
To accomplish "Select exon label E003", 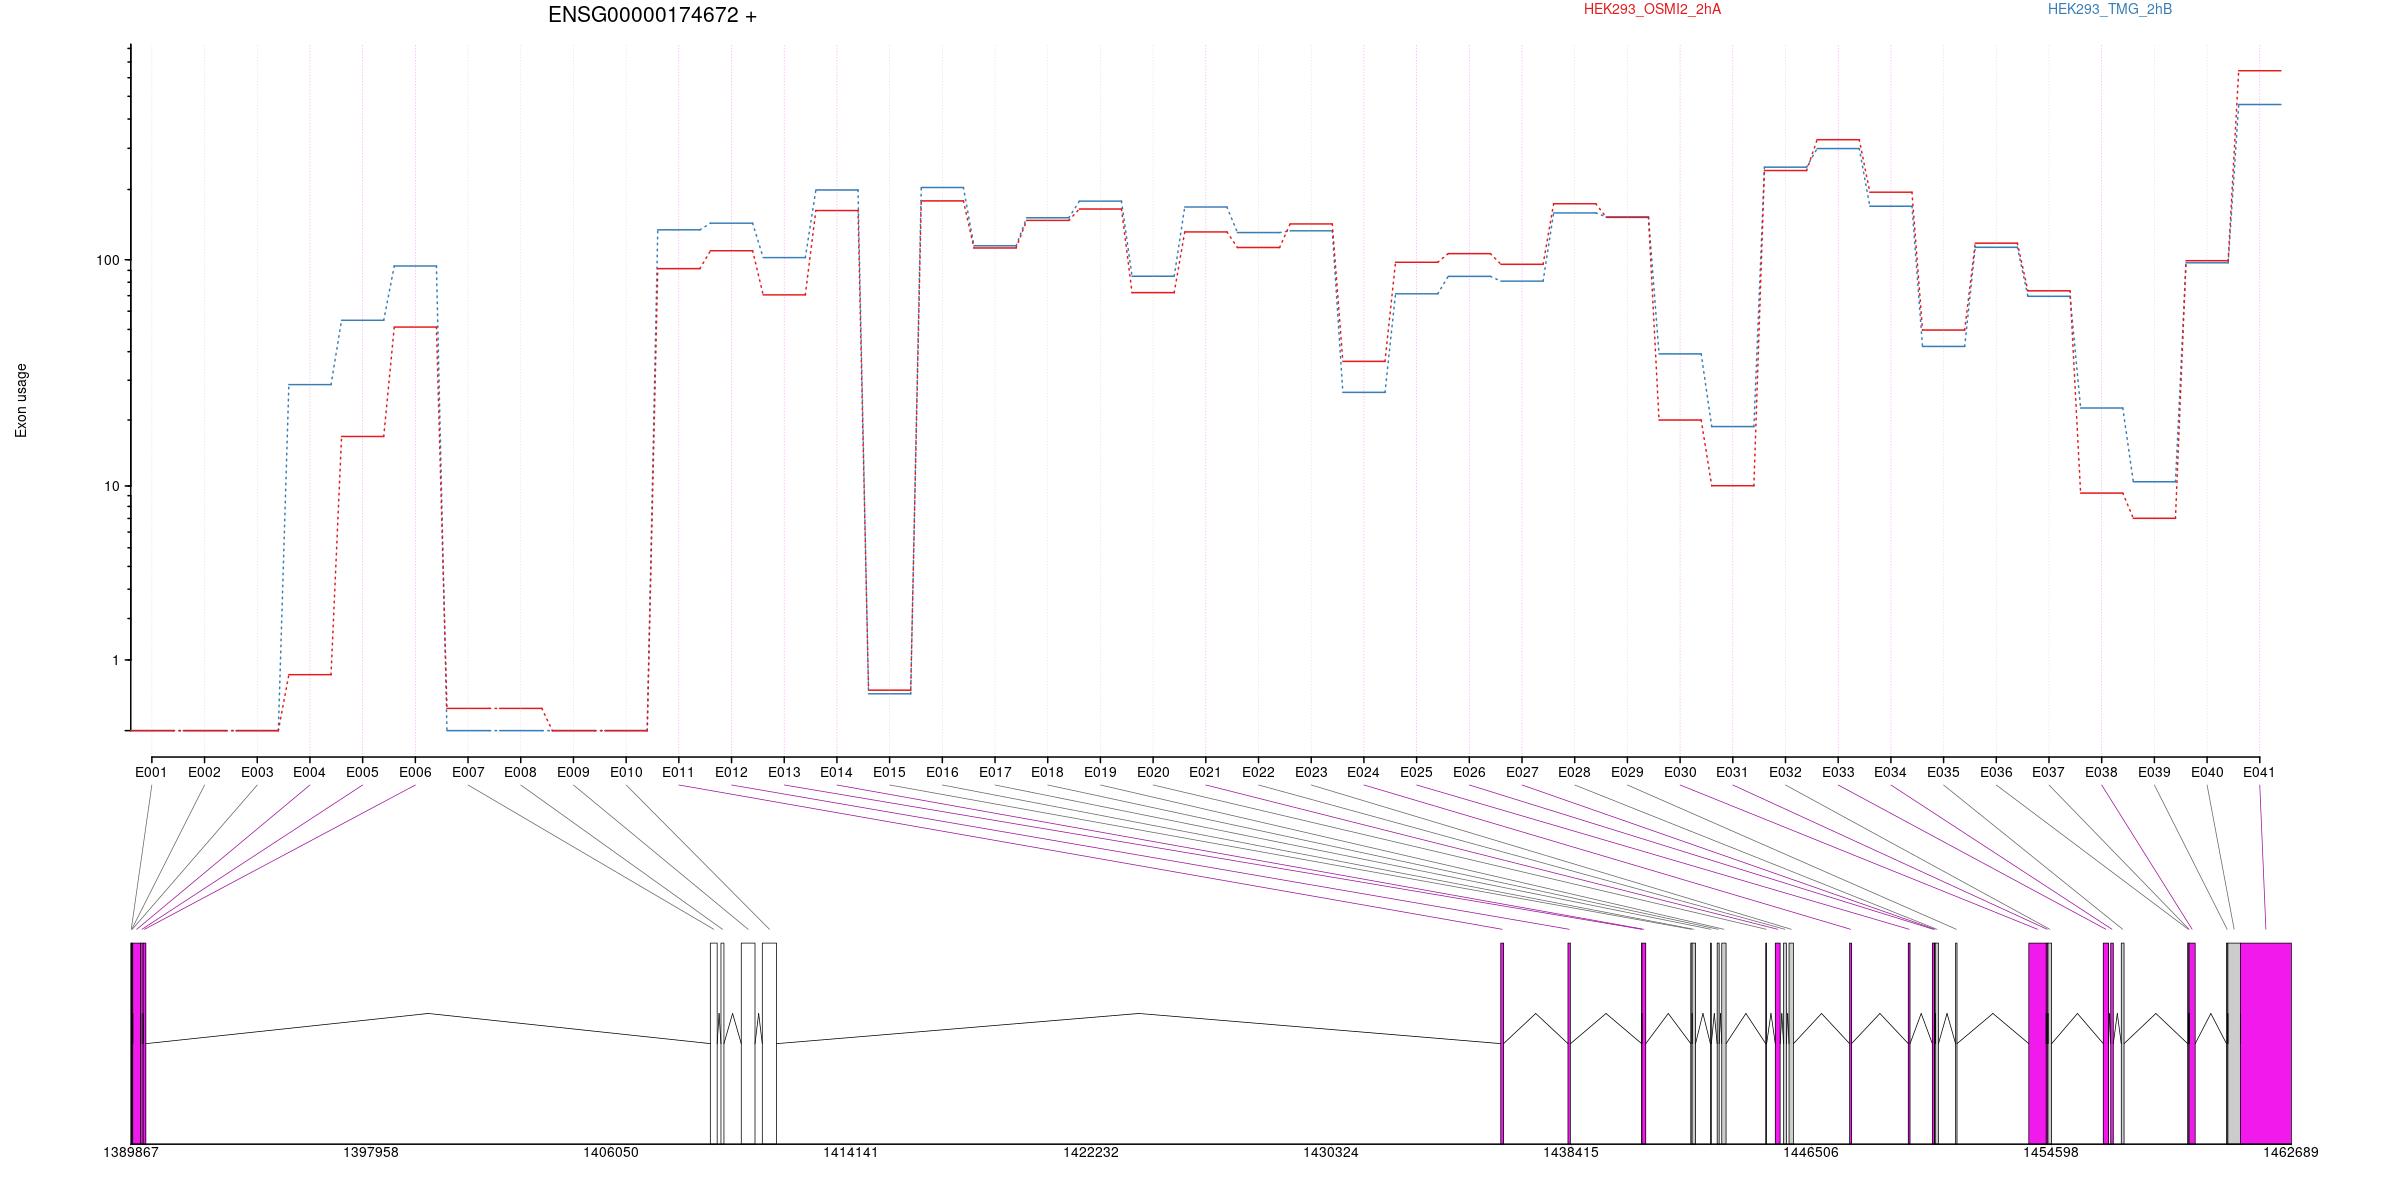I will [257, 772].
